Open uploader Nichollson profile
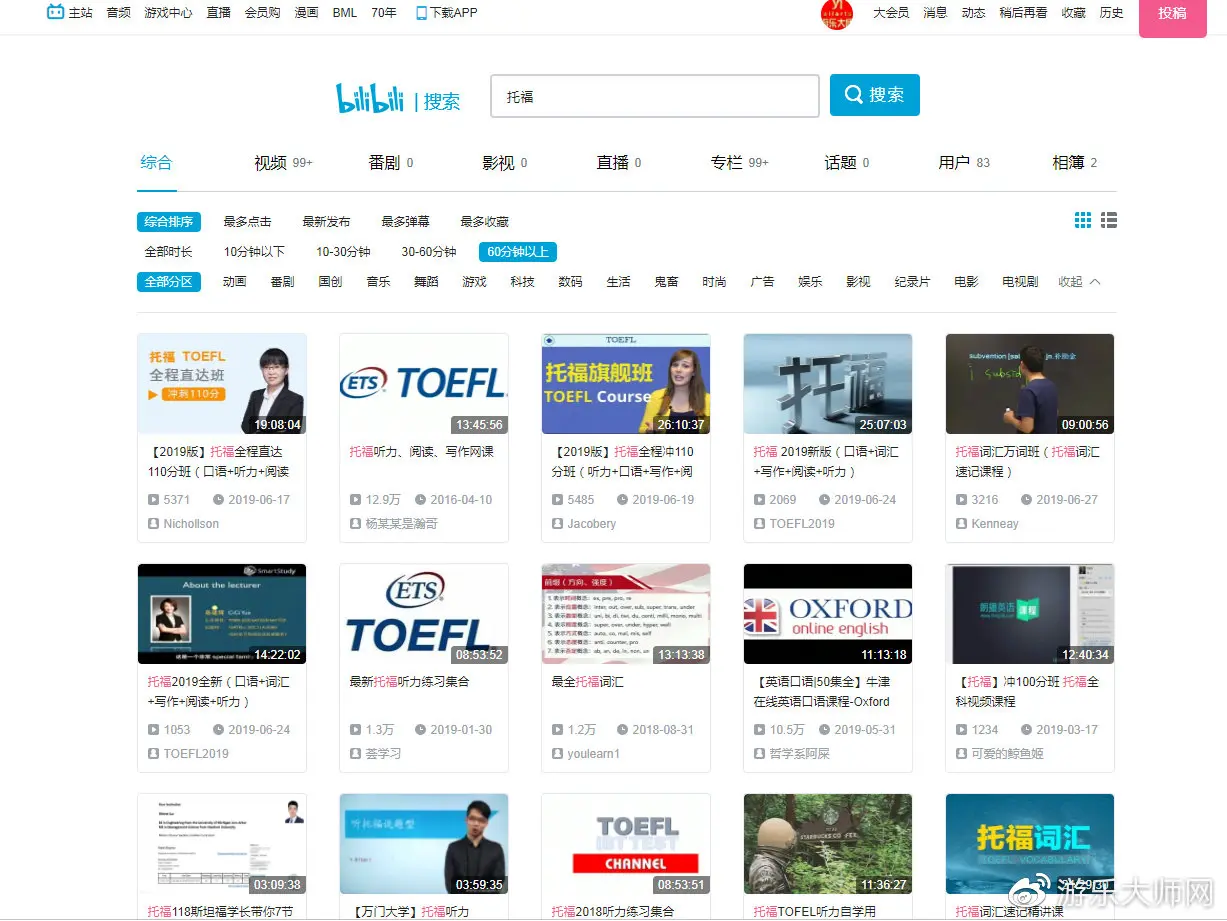Viewport: 1227px width, 921px height. 191,524
